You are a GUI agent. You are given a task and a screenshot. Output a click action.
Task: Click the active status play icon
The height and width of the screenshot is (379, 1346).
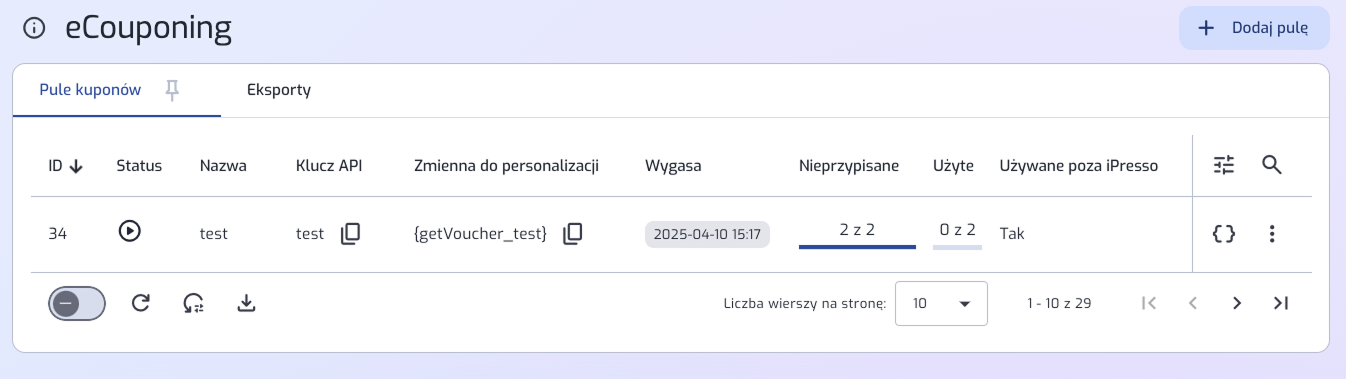pos(129,232)
